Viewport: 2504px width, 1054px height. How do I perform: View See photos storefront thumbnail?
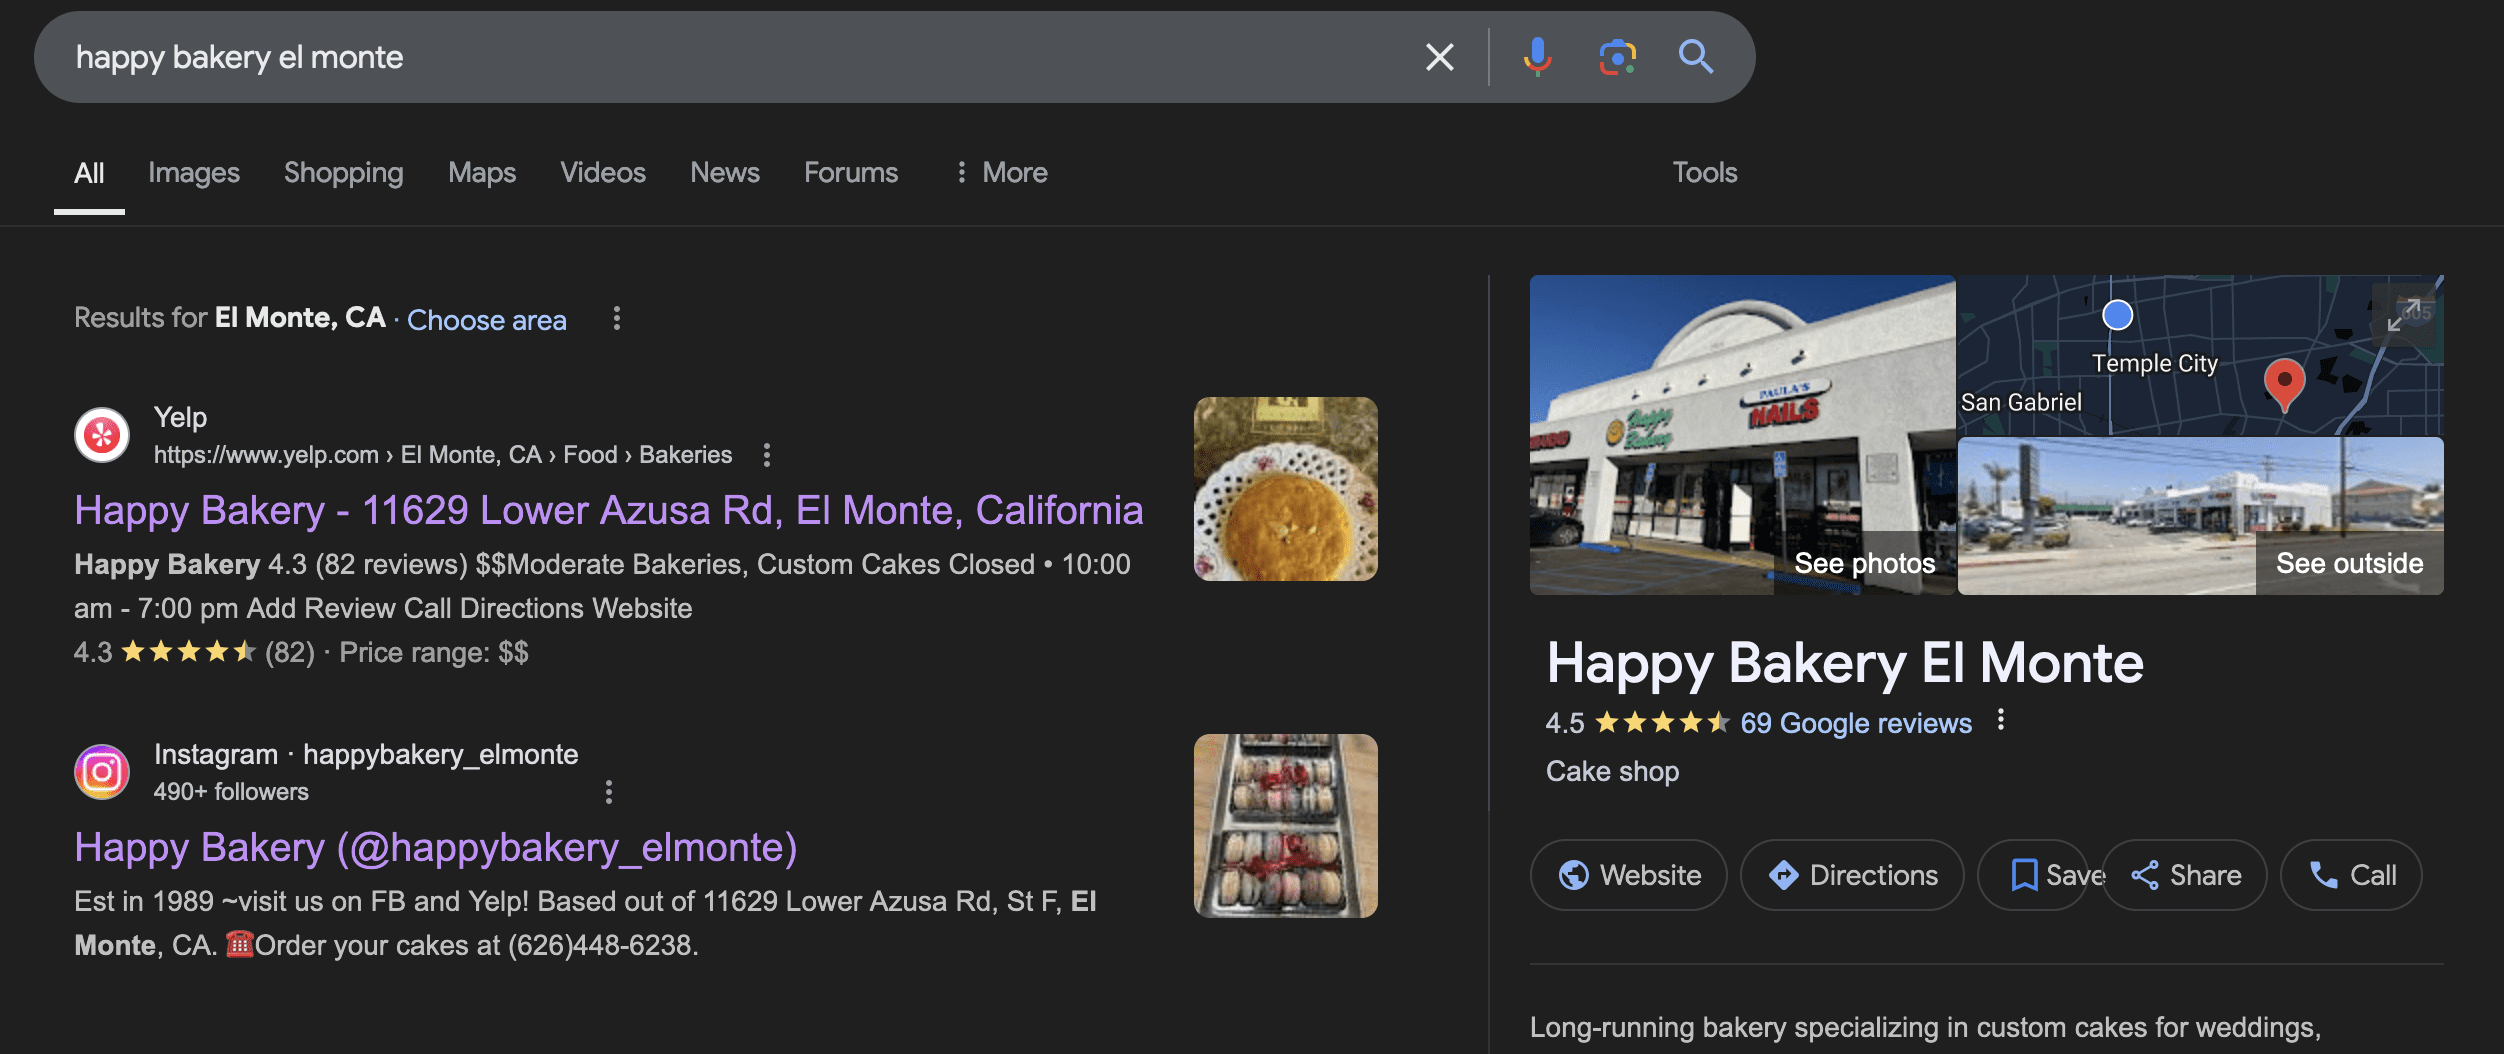tap(1742, 435)
